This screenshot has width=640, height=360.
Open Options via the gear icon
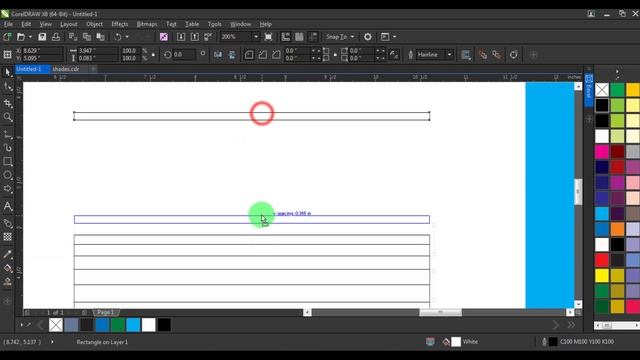[368, 37]
